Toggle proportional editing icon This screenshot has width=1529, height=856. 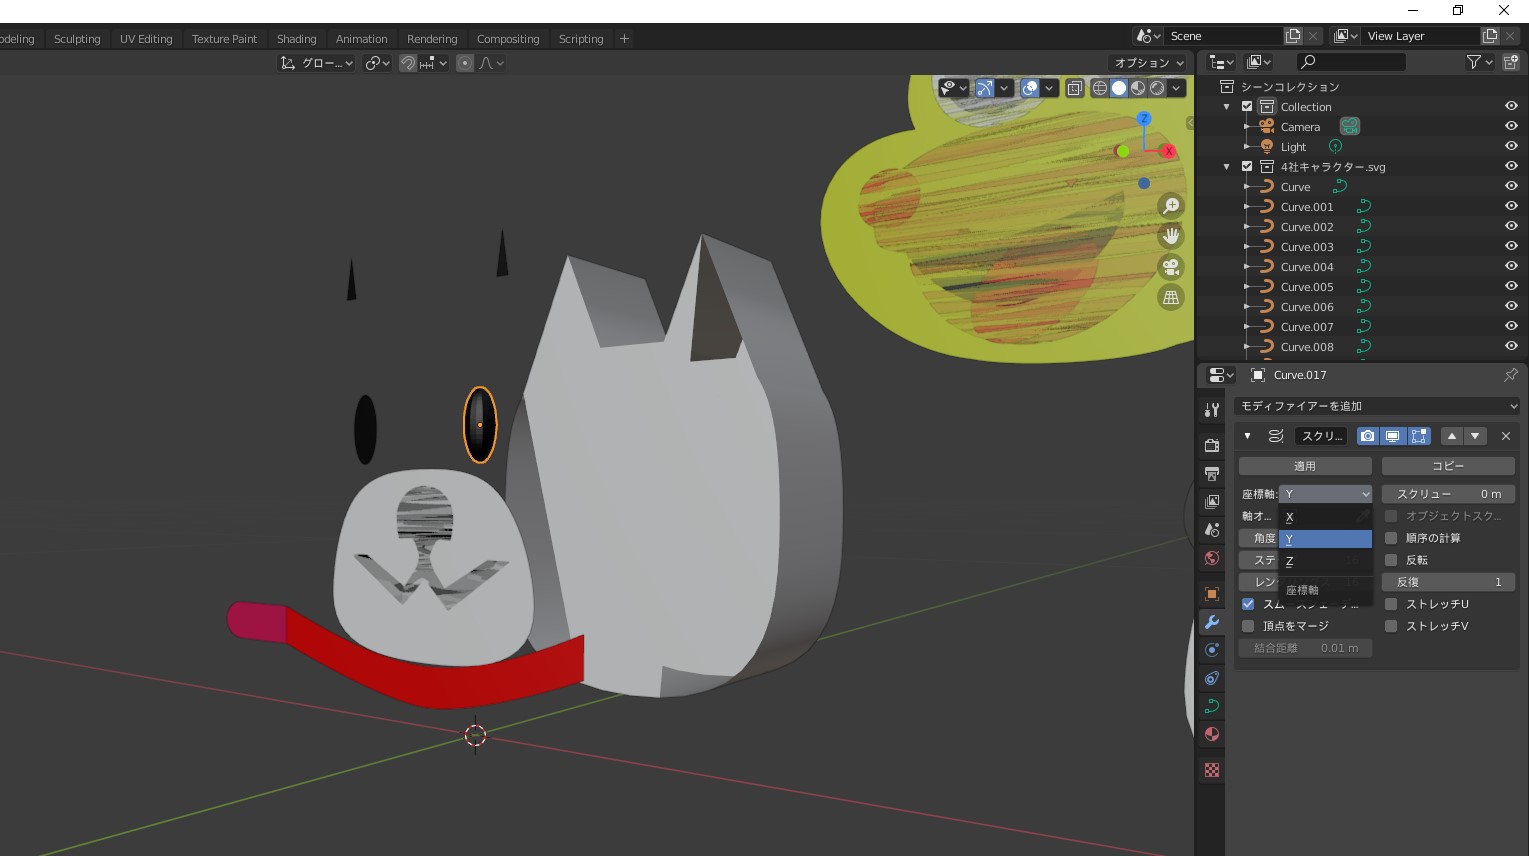tap(465, 63)
